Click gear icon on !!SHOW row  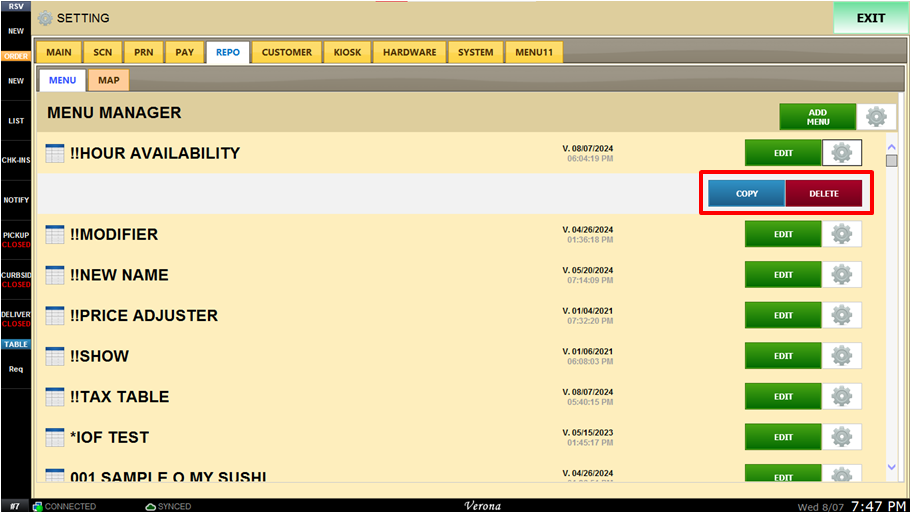[841, 356]
